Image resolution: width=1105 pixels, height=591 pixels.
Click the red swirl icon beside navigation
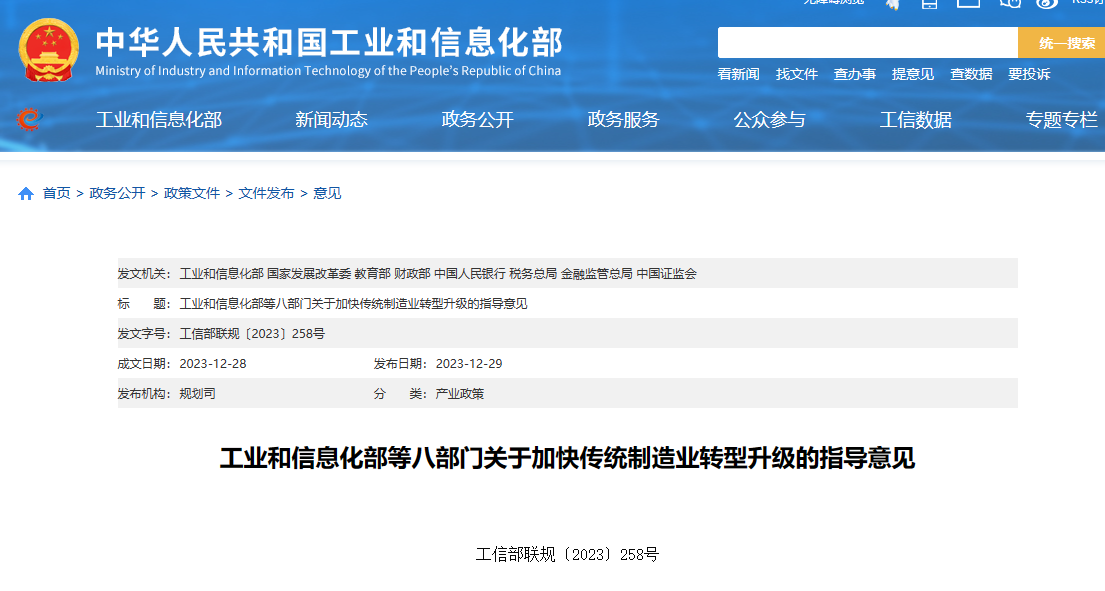[x=29, y=119]
